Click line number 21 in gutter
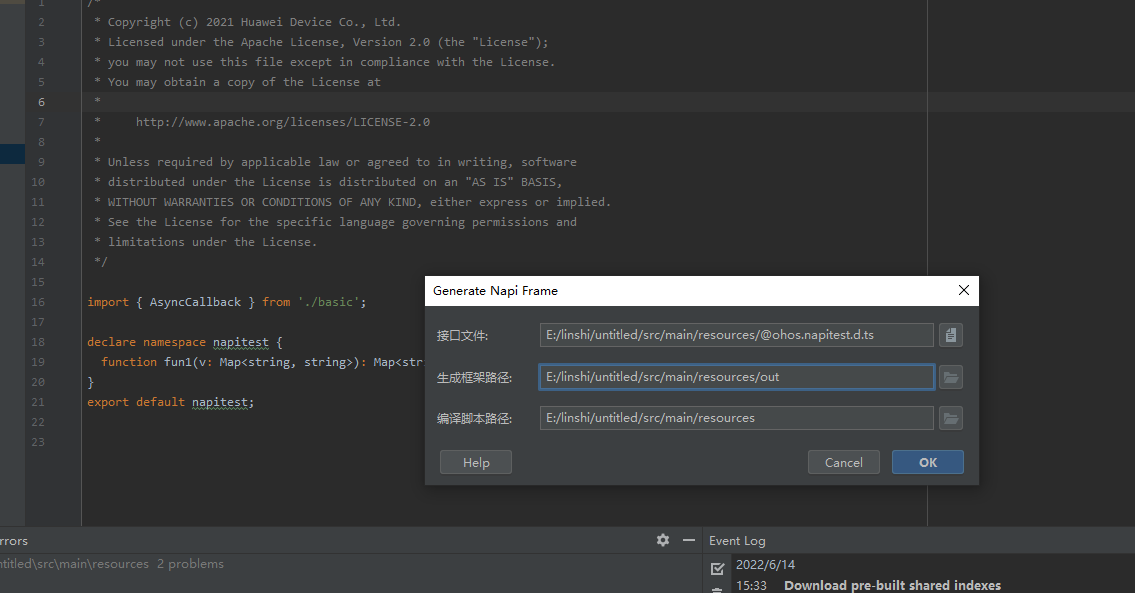 38,402
